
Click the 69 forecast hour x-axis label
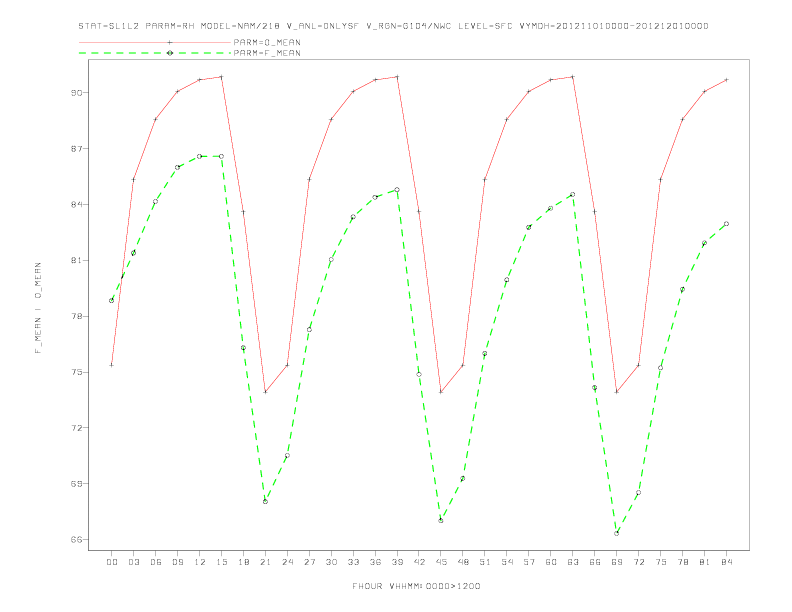point(617,562)
